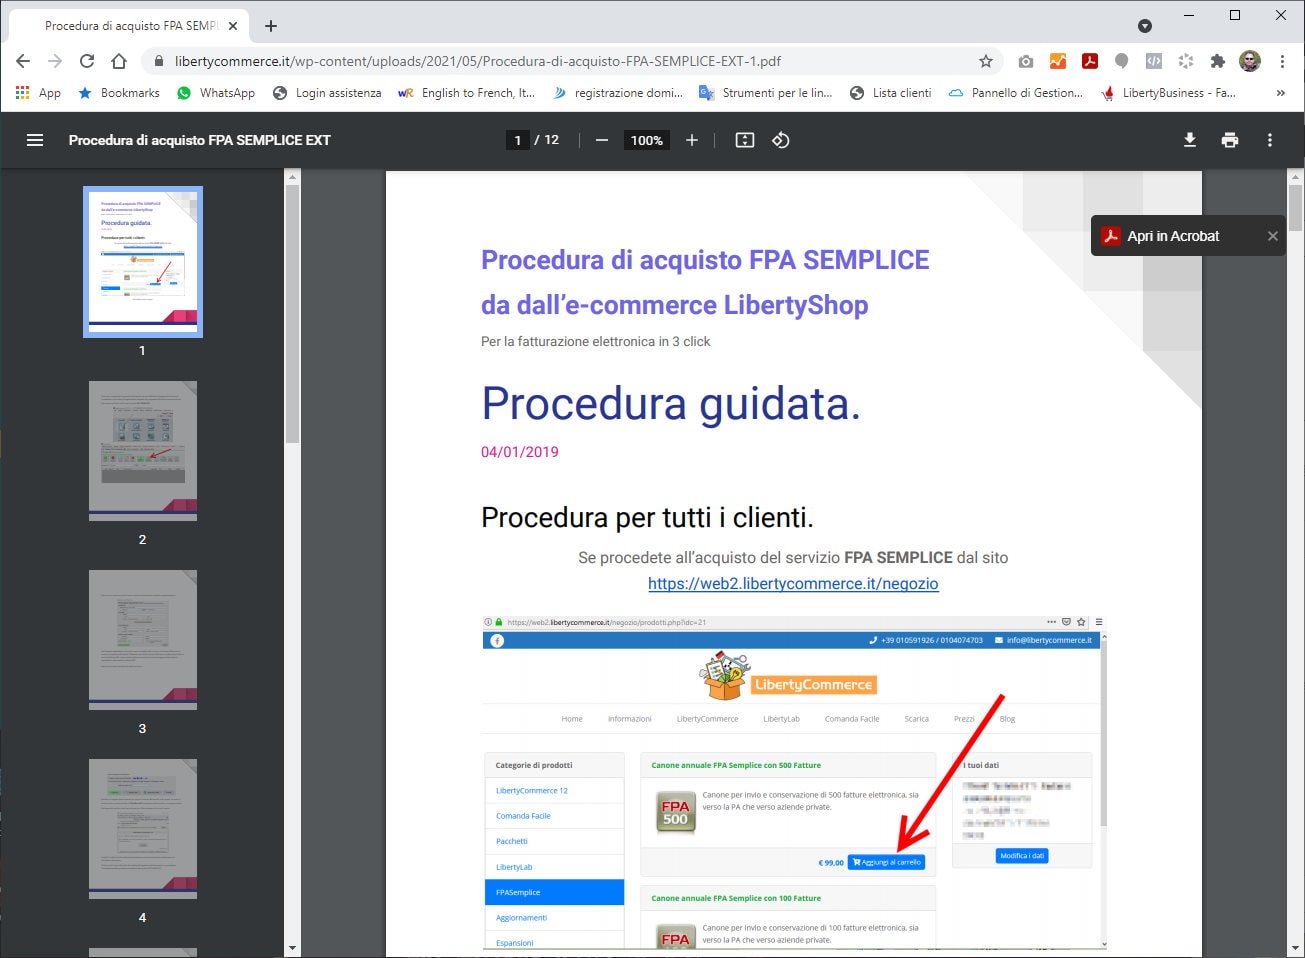1305x958 pixels.
Task: Click the browser back arrow
Action: point(23,61)
